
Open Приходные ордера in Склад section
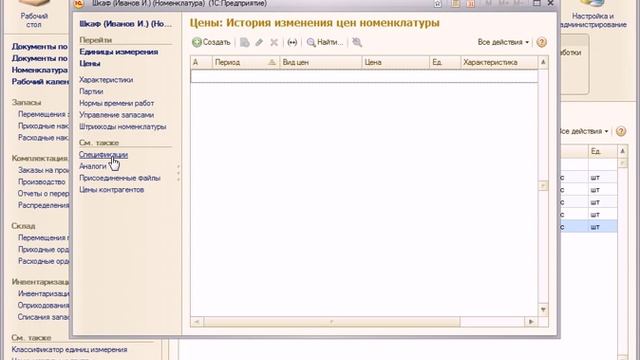[44, 249]
